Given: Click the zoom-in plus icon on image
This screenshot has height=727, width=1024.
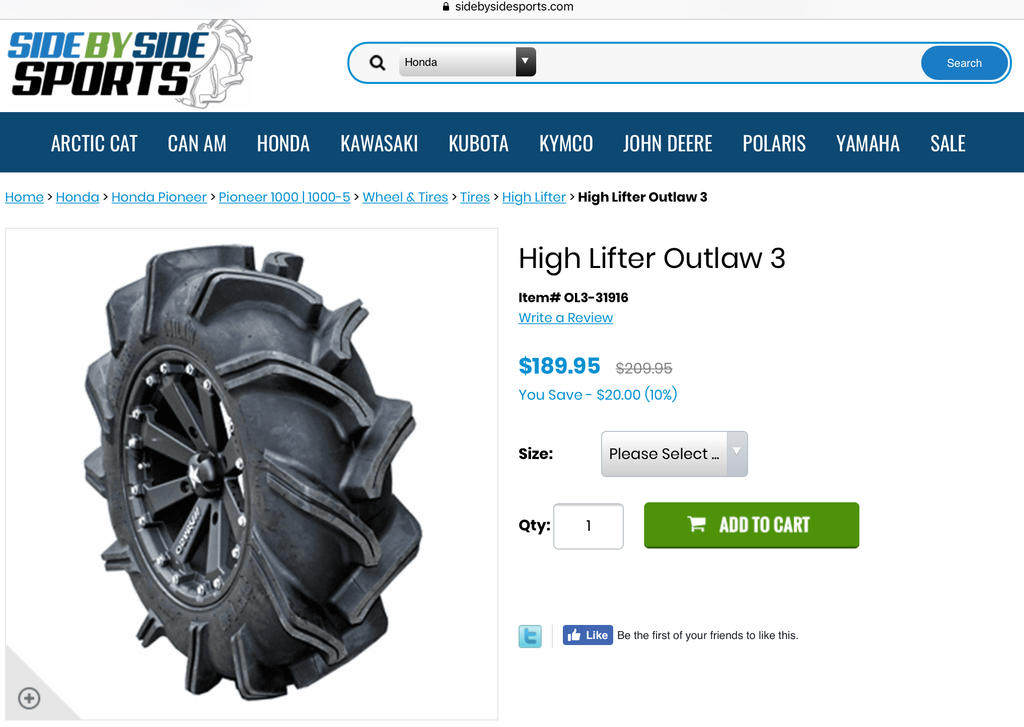Looking at the screenshot, I should pos(29,698).
